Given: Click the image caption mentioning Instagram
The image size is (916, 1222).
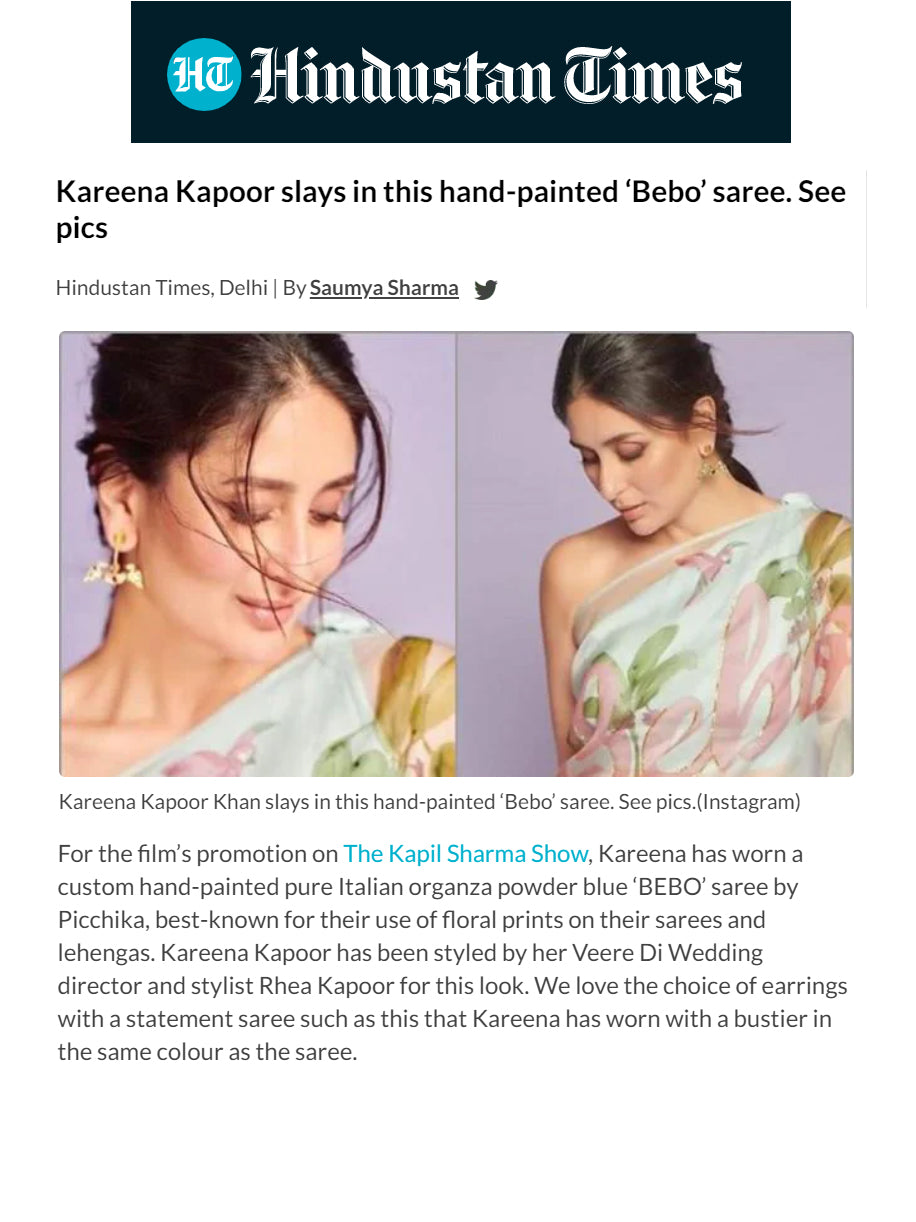Looking at the screenshot, I should click(430, 802).
